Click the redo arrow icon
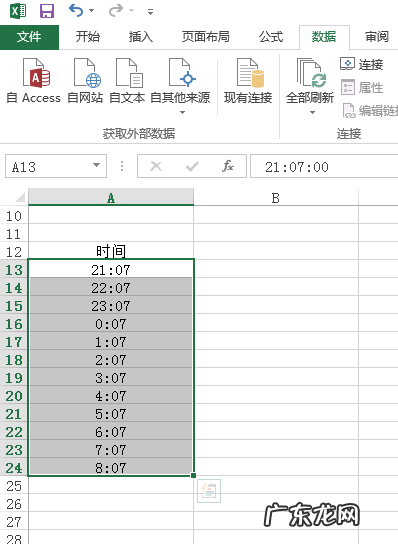The width and height of the screenshot is (398, 544). (116, 10)
